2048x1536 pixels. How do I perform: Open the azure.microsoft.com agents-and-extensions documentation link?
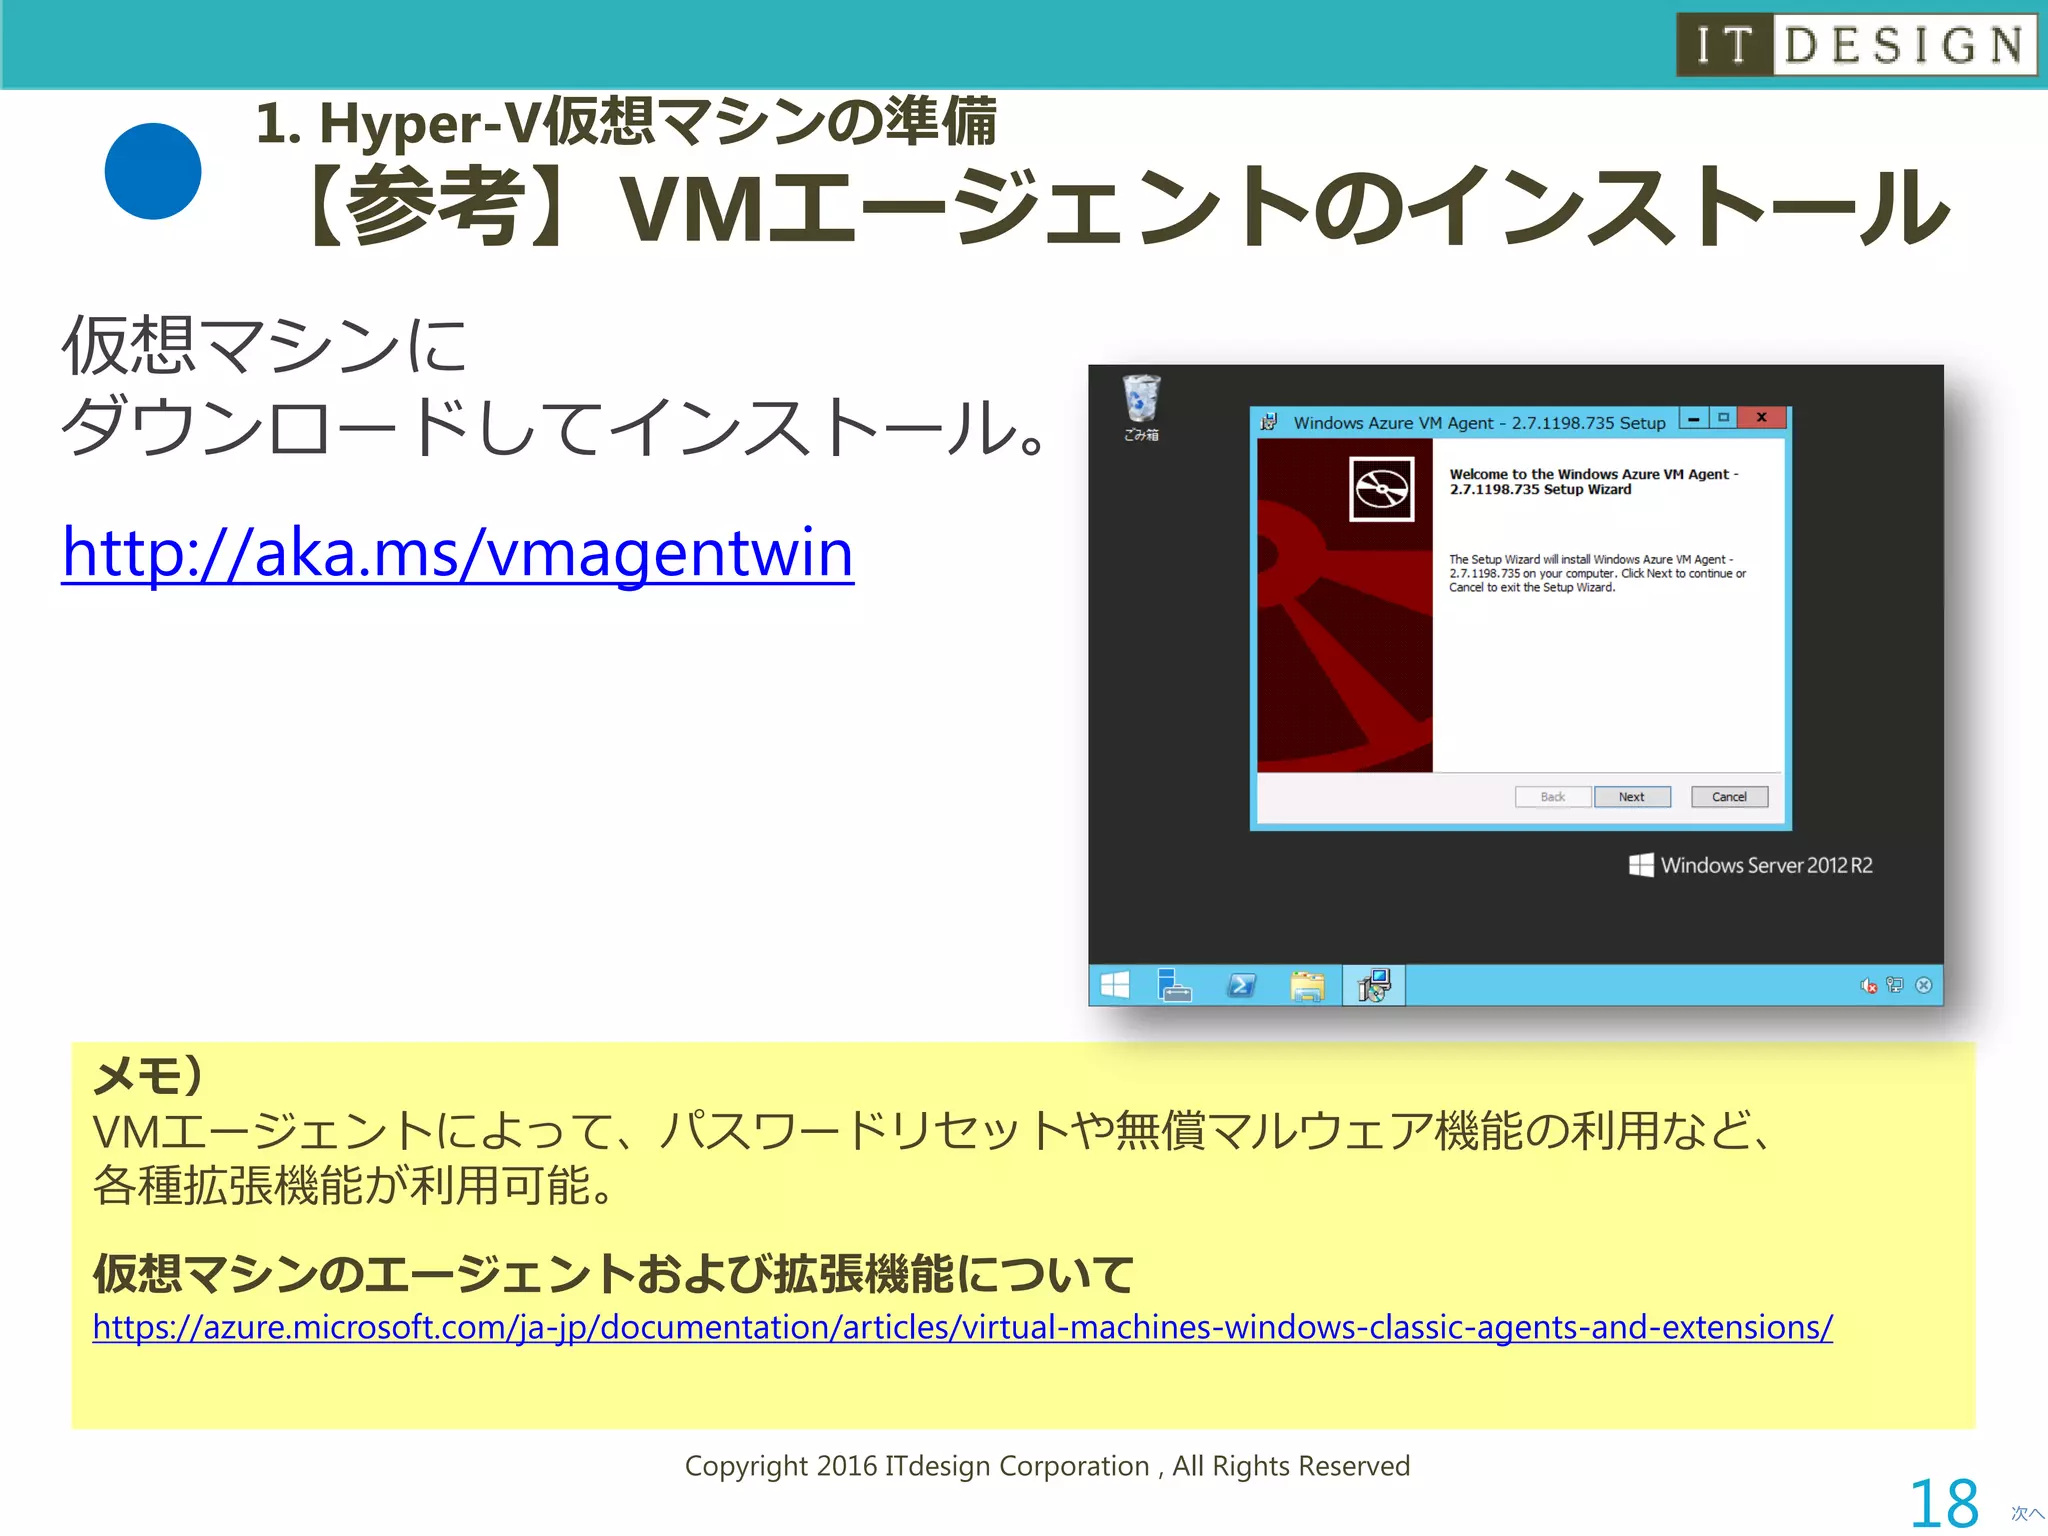pyautogui.click(x=962, y=1328)
